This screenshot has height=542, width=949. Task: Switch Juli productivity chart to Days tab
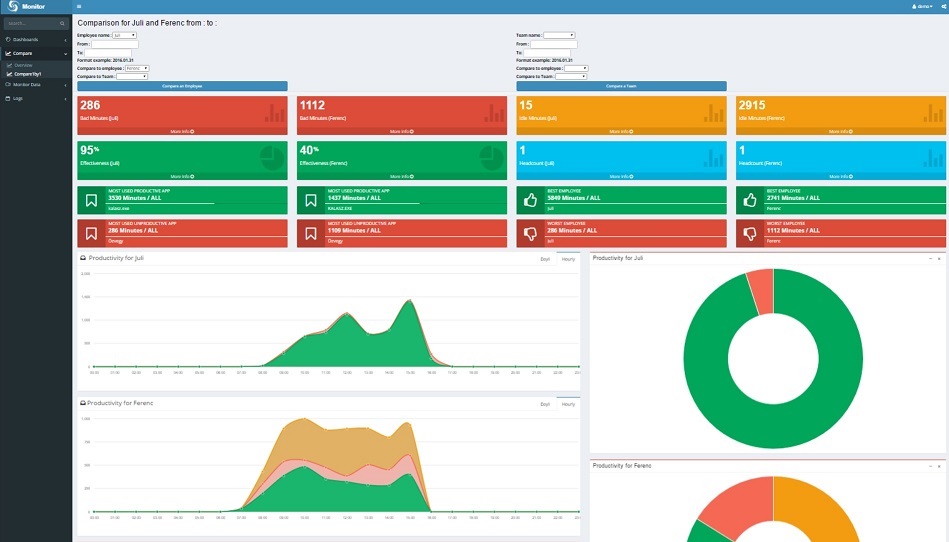tap(545, 259)
